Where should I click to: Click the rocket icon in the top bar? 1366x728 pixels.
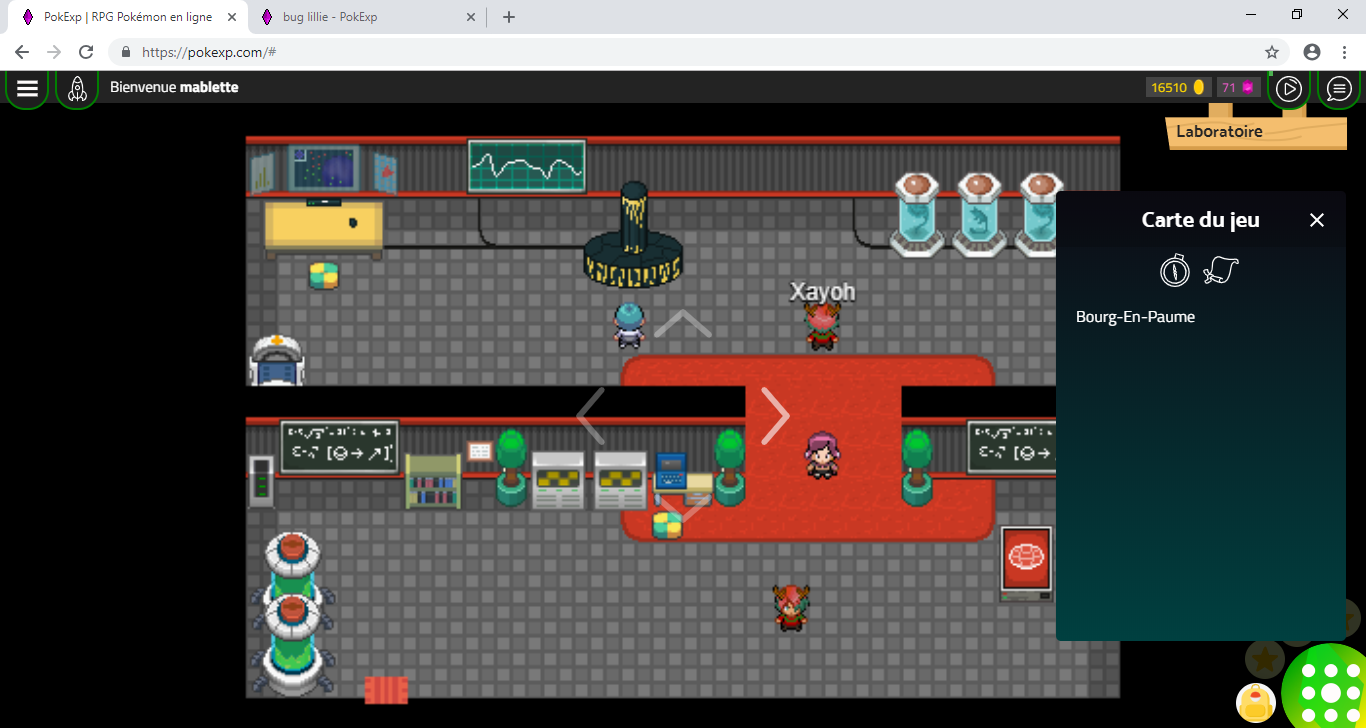click(77, 88)
